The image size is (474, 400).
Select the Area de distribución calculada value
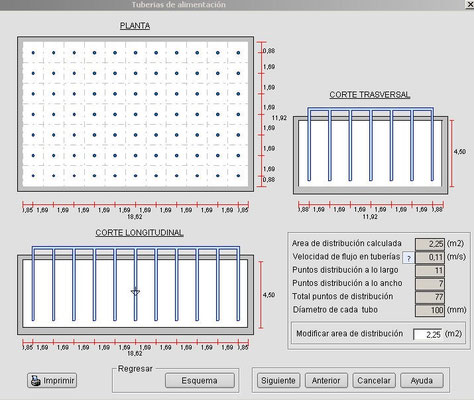(430, 244)
